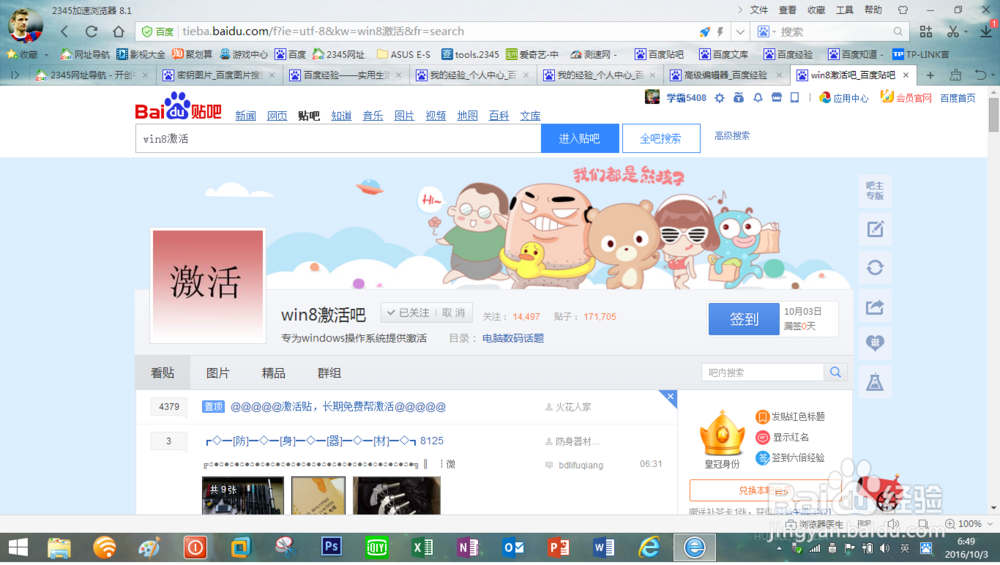The height and width of the screenshot is (565, 1000).
Task: Expand the 收藏 bookmarks dropdown
Action: pyautogui.click(x=46, y=55)
